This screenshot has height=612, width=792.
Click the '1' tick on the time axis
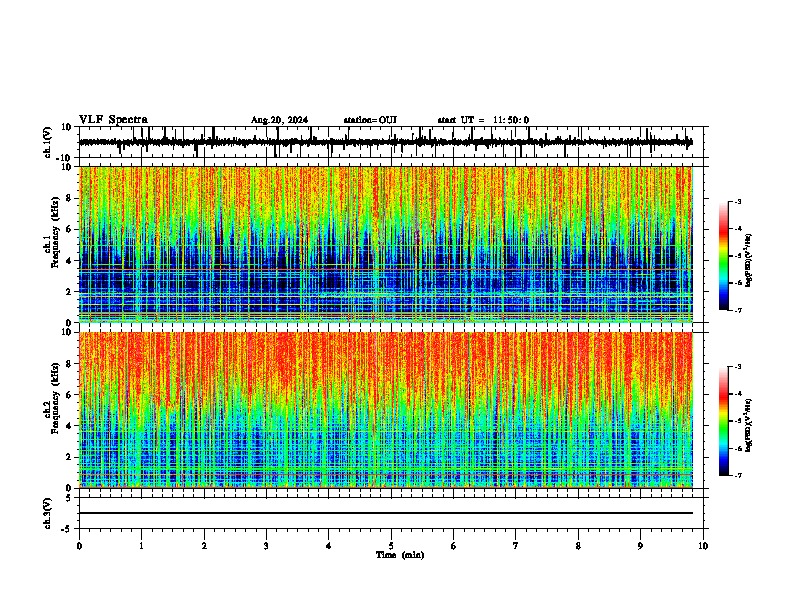pyautogui.click(x=141, y=546)
